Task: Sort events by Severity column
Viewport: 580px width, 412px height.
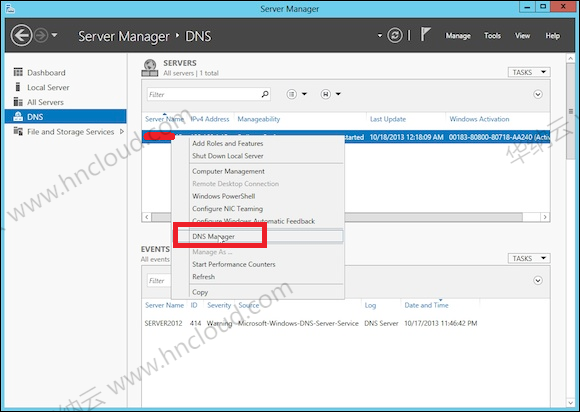Action: (x=219, y=305)
